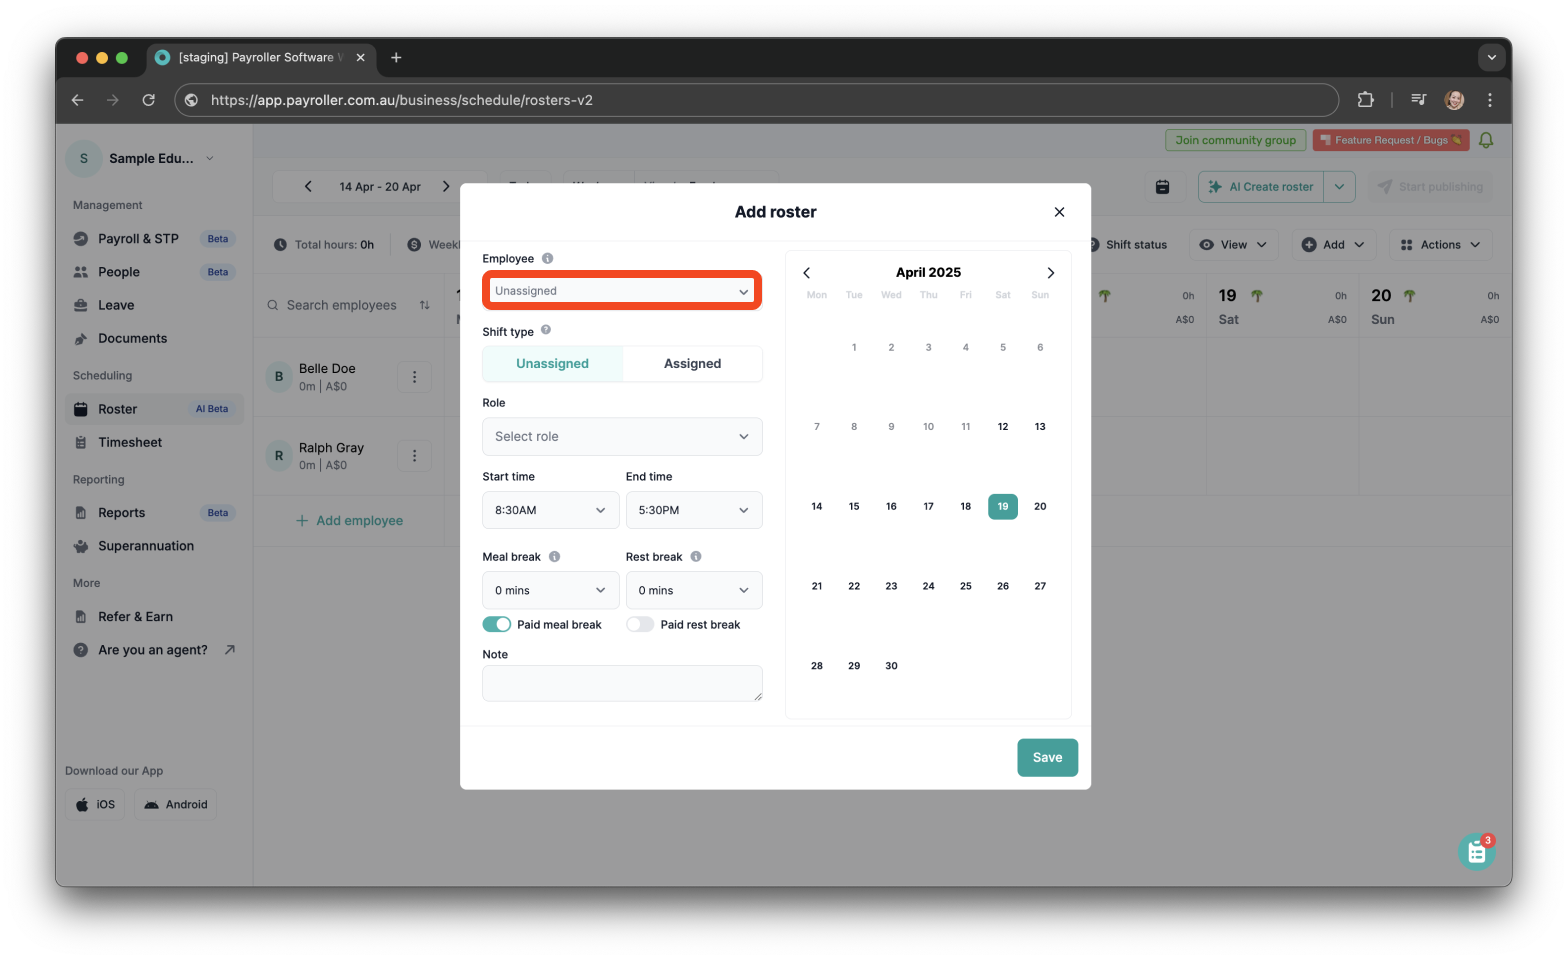The width and height of the screenshot is (1568, 960).
Task: Toggle Paid meal break switch
Action: 497,625
